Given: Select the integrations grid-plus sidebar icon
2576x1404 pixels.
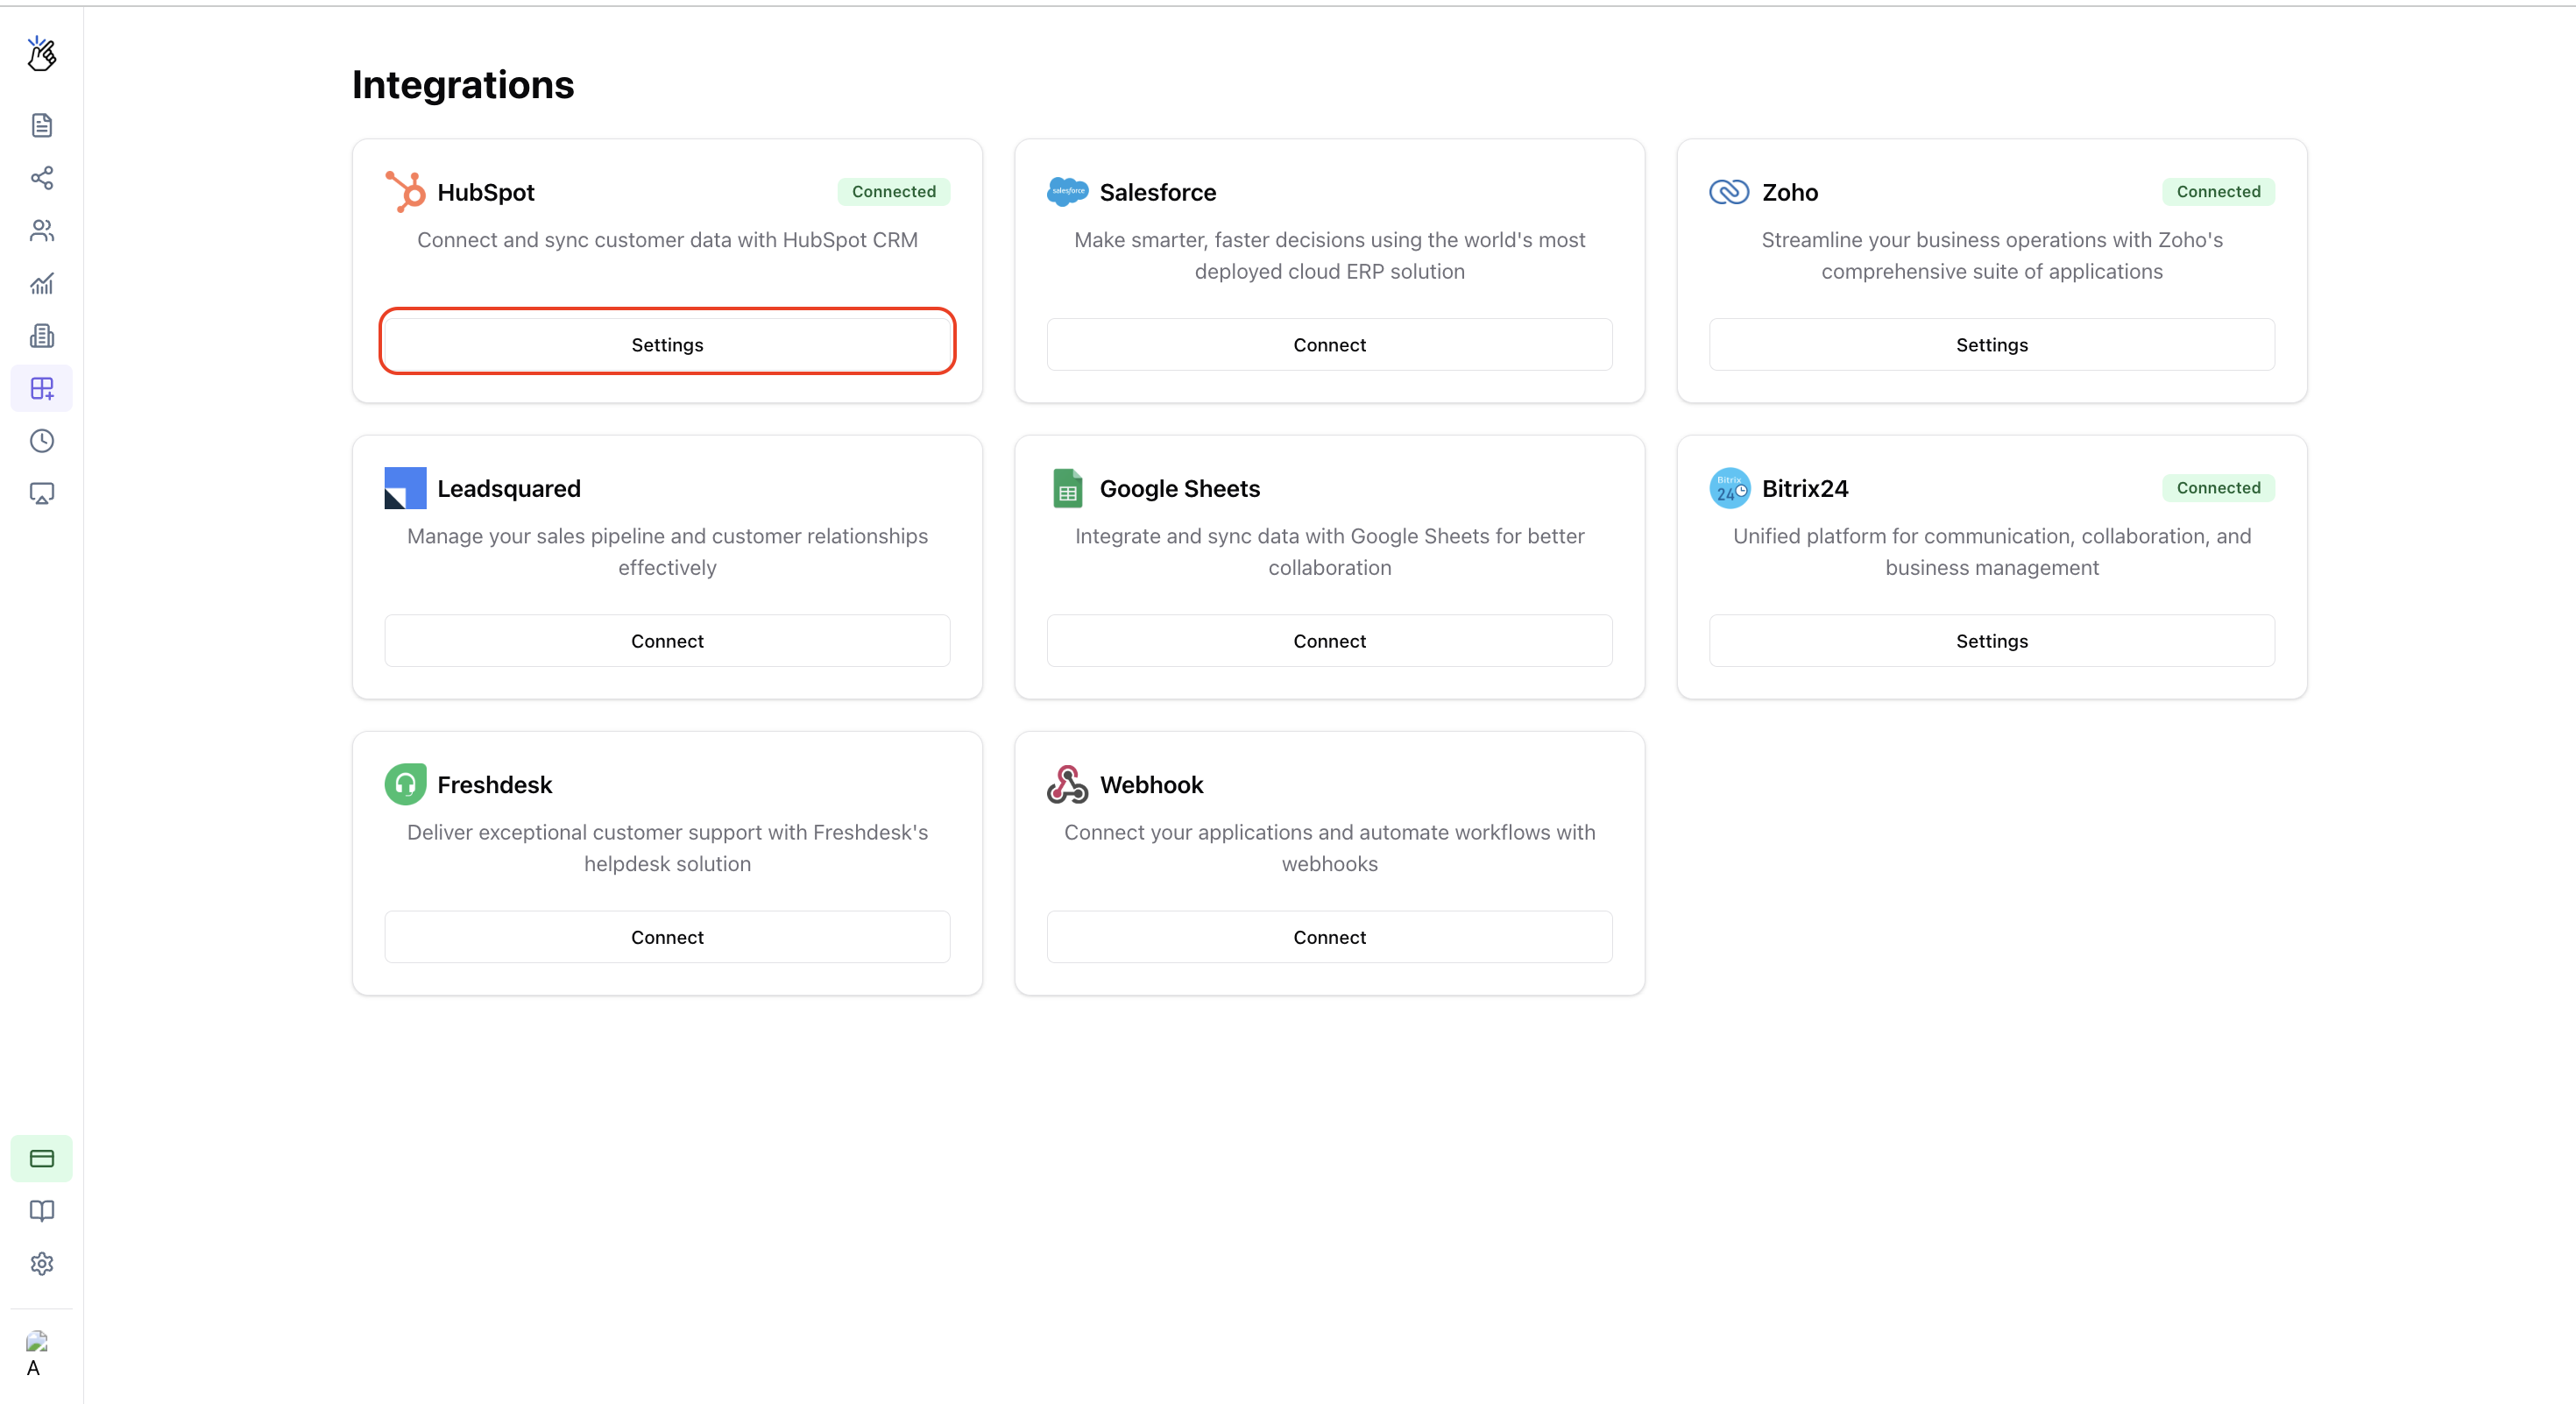Looking at the screenshot, I should point(41,388).
